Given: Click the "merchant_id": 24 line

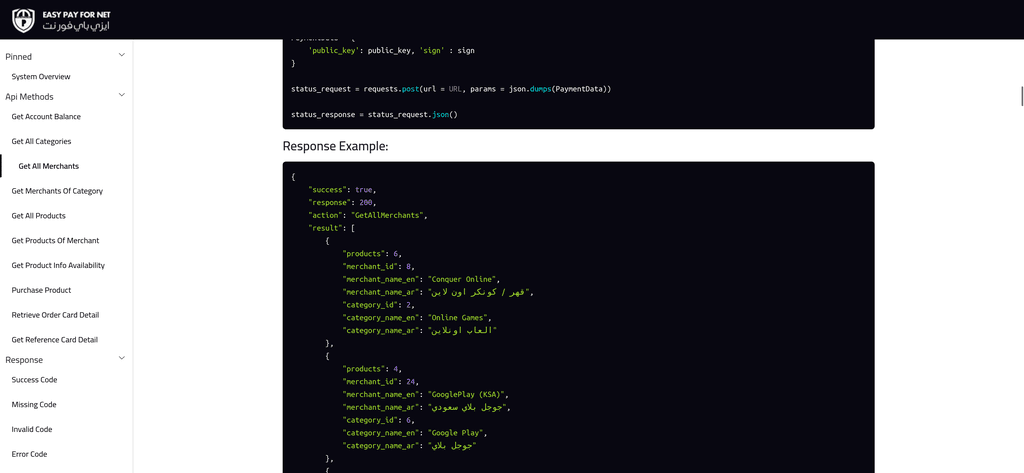Looking at the screenshot, I should (x=380, y=382).
